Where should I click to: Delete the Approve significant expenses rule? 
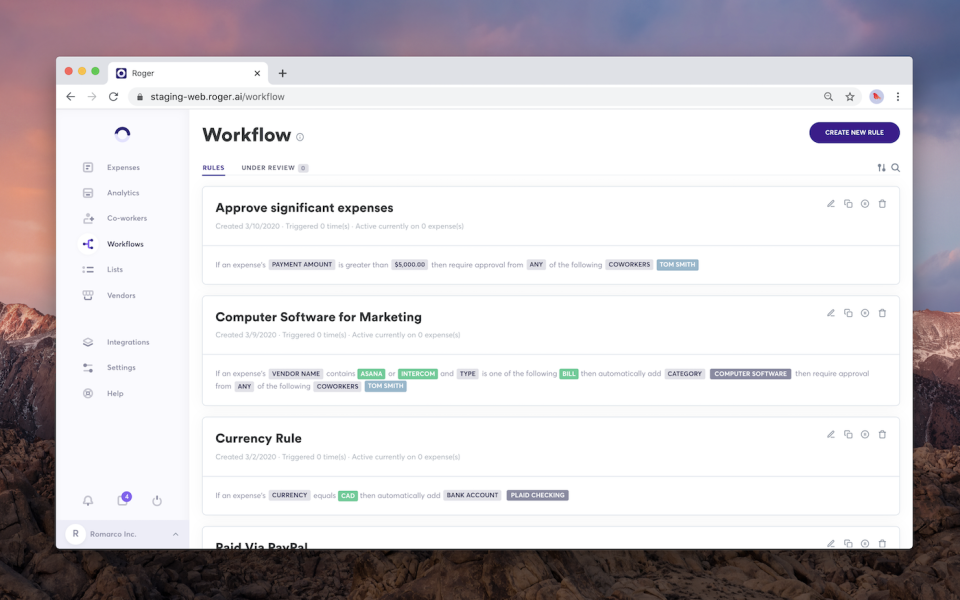pyautogui.click(x=882, y=204)
